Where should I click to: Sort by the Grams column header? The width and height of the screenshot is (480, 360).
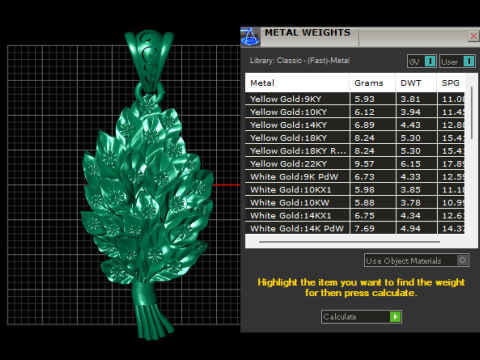(x=372, y=83)
